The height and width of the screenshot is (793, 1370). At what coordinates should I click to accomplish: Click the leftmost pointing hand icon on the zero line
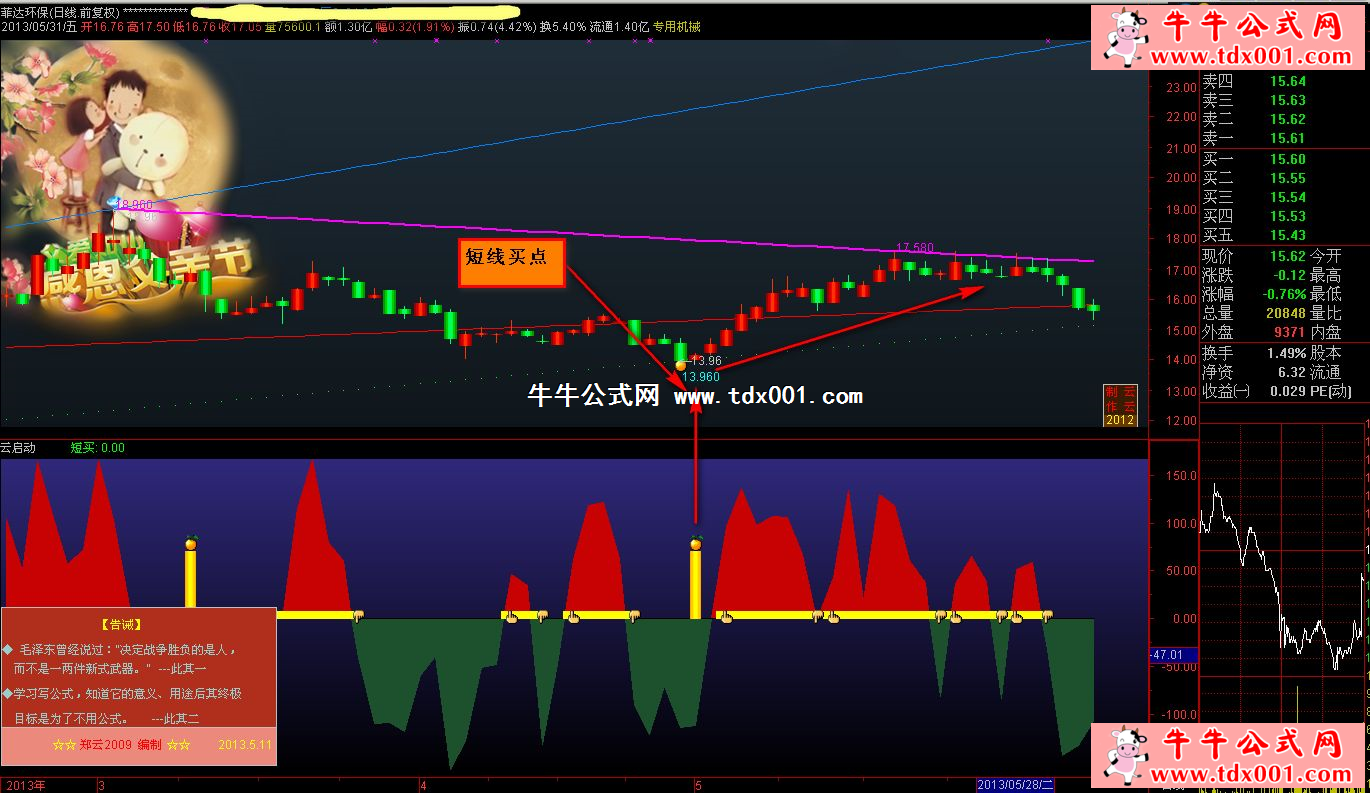[x=358, y=615]
